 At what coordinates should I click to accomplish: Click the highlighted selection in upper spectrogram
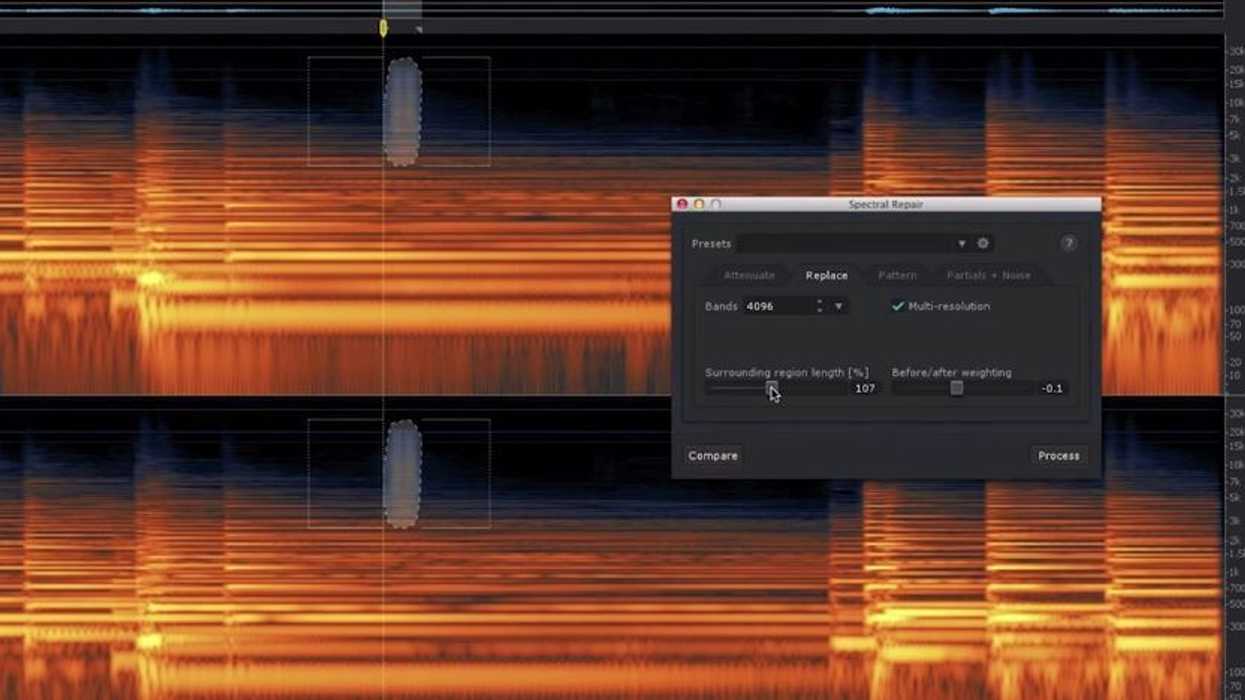coord(402,111)
